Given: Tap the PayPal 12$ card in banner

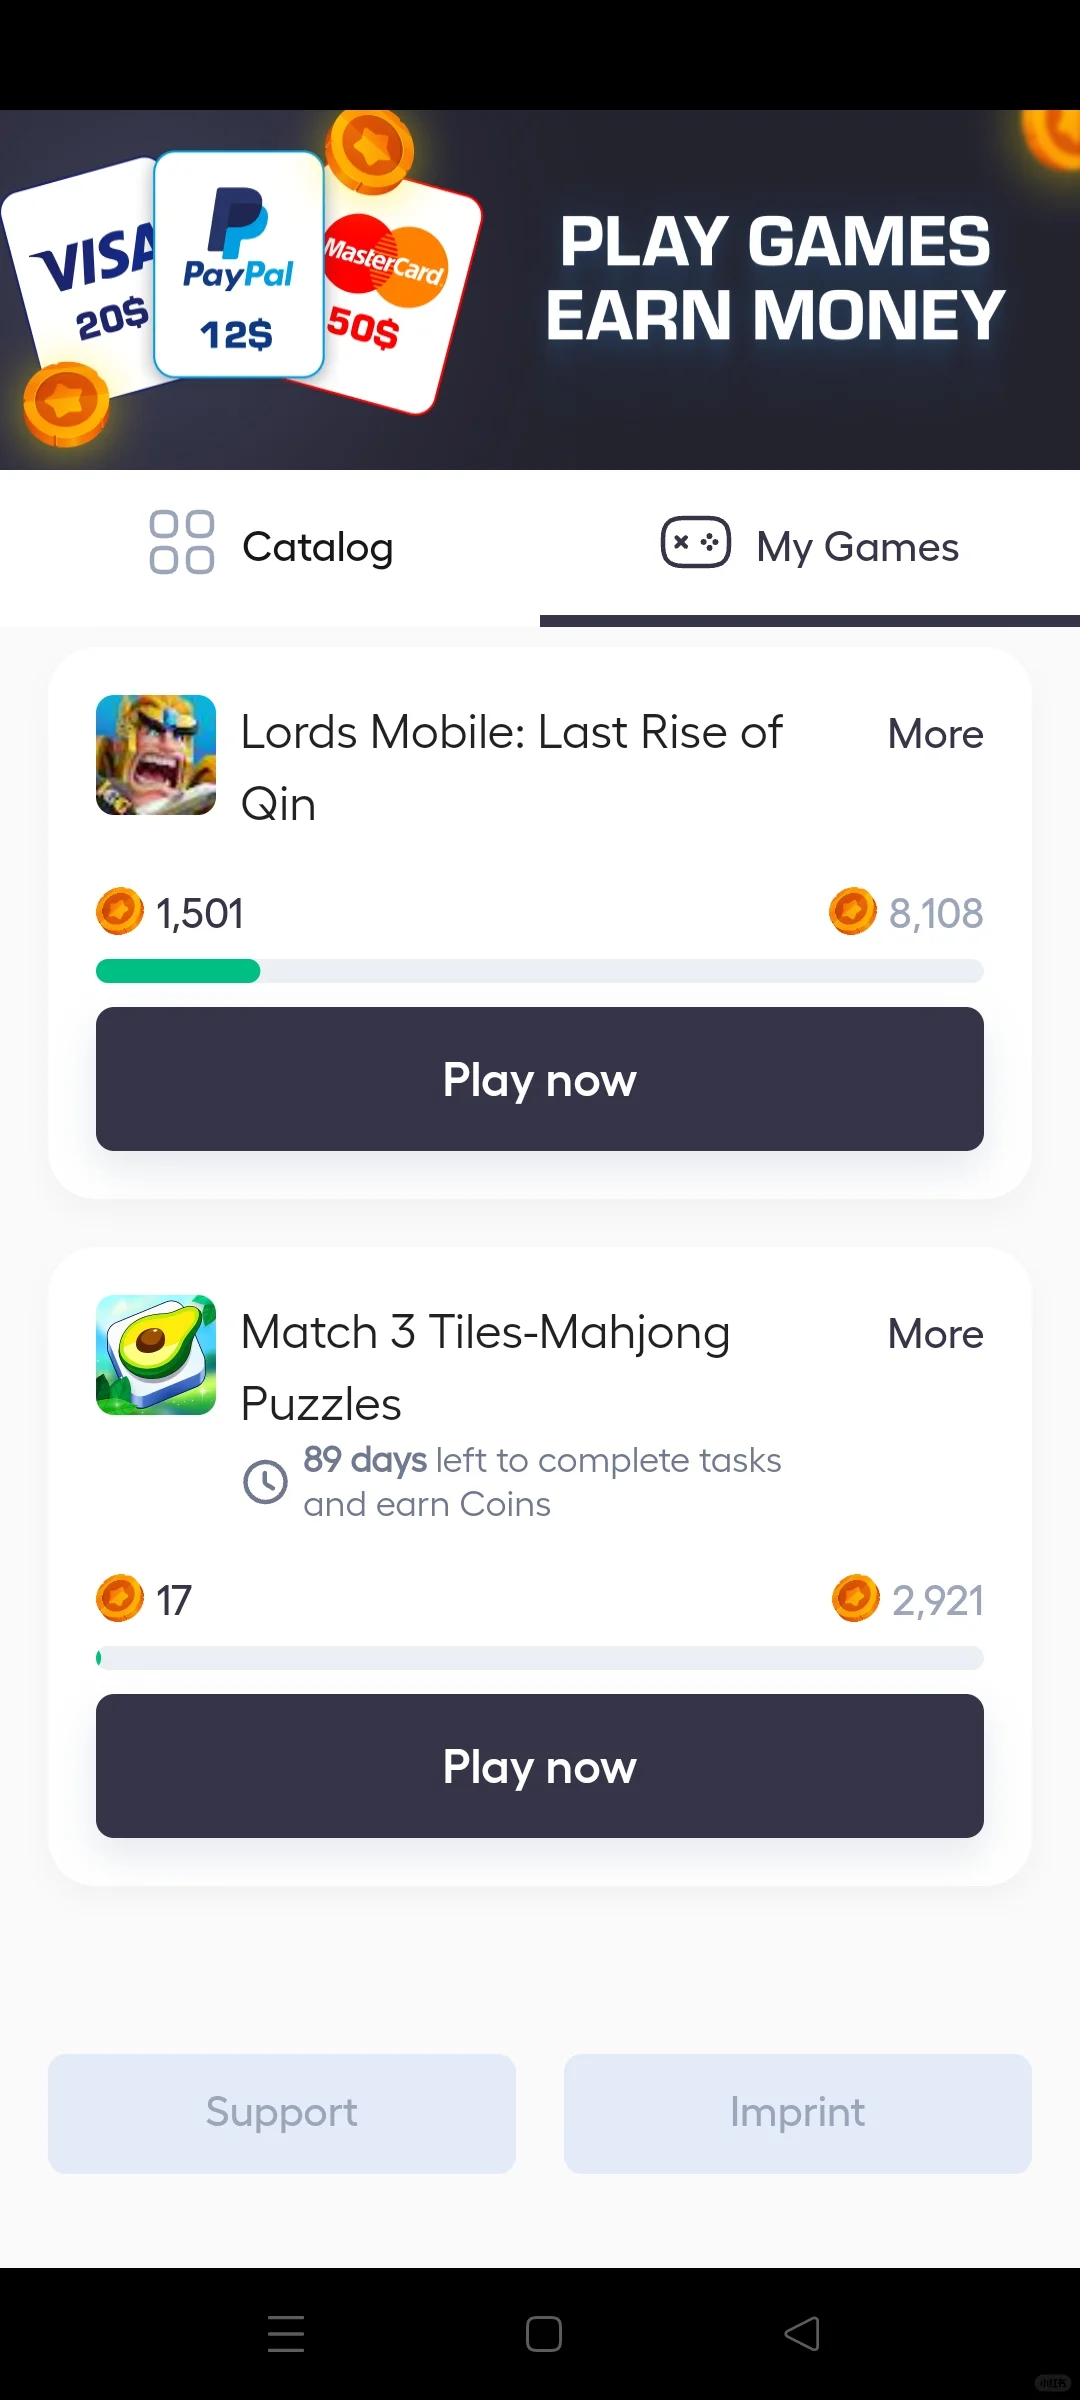Looking at the screenshot, I should (238, 265).
